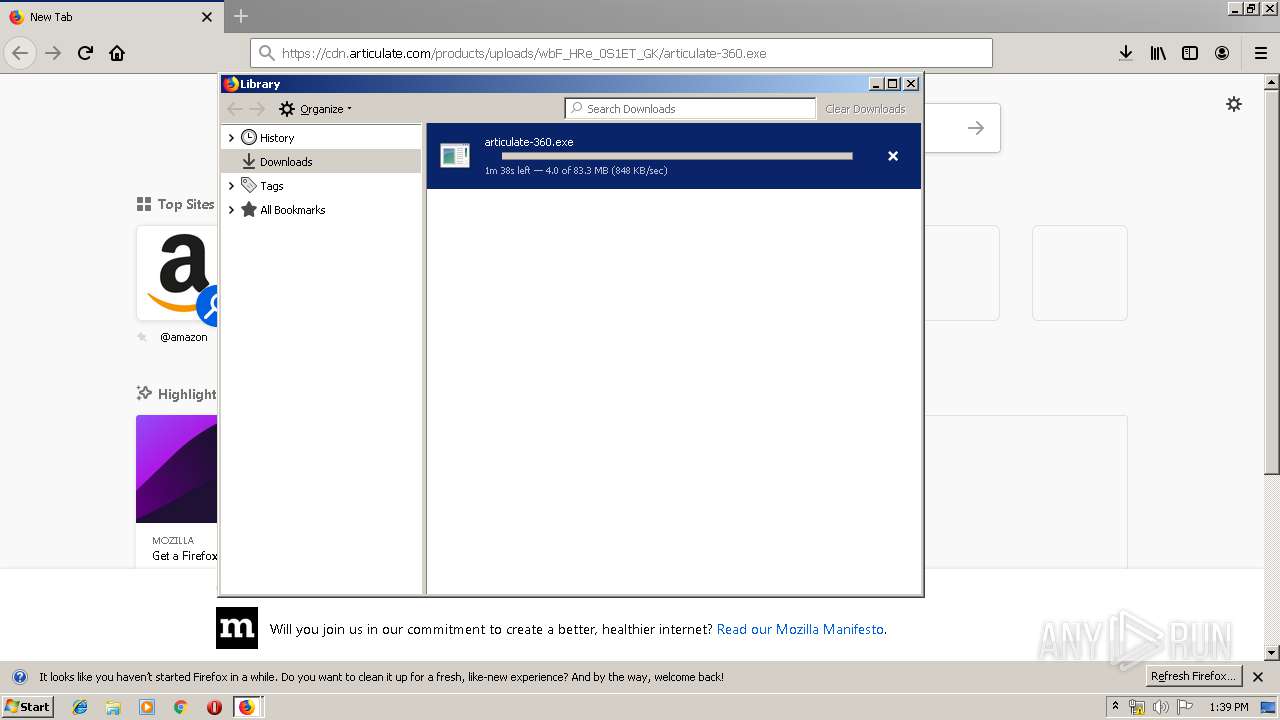Click the notification info icon
Image resolution: width=1280 pixels, height=720 pixels.
point(19,677)
